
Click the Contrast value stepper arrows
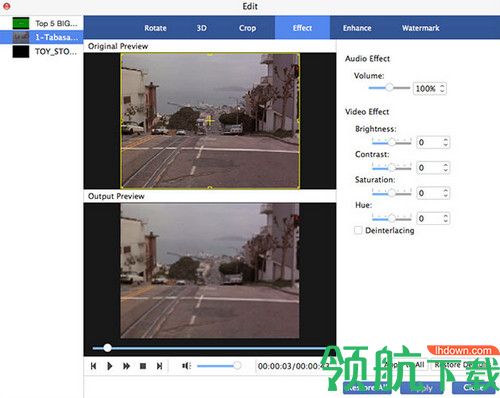pos(446,168)
